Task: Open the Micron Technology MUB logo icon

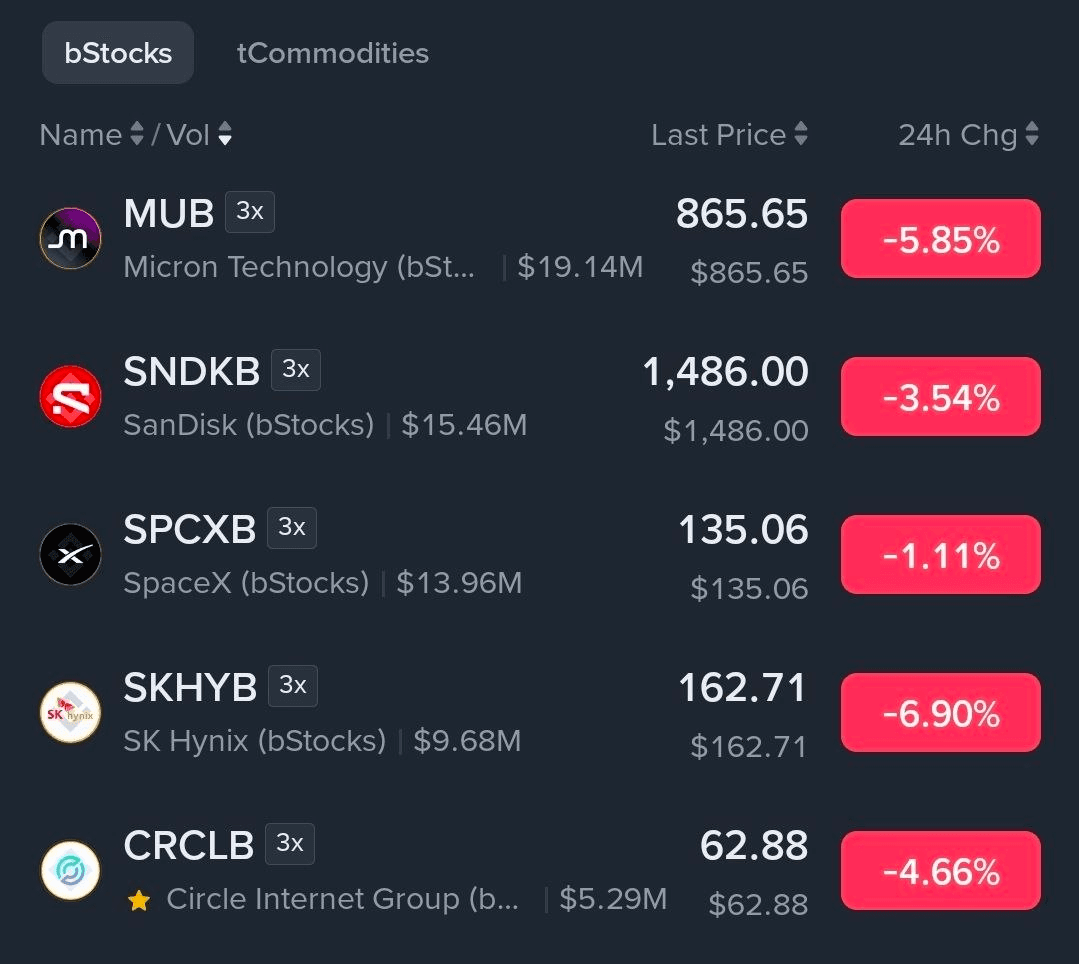Action: pos(70,238)
